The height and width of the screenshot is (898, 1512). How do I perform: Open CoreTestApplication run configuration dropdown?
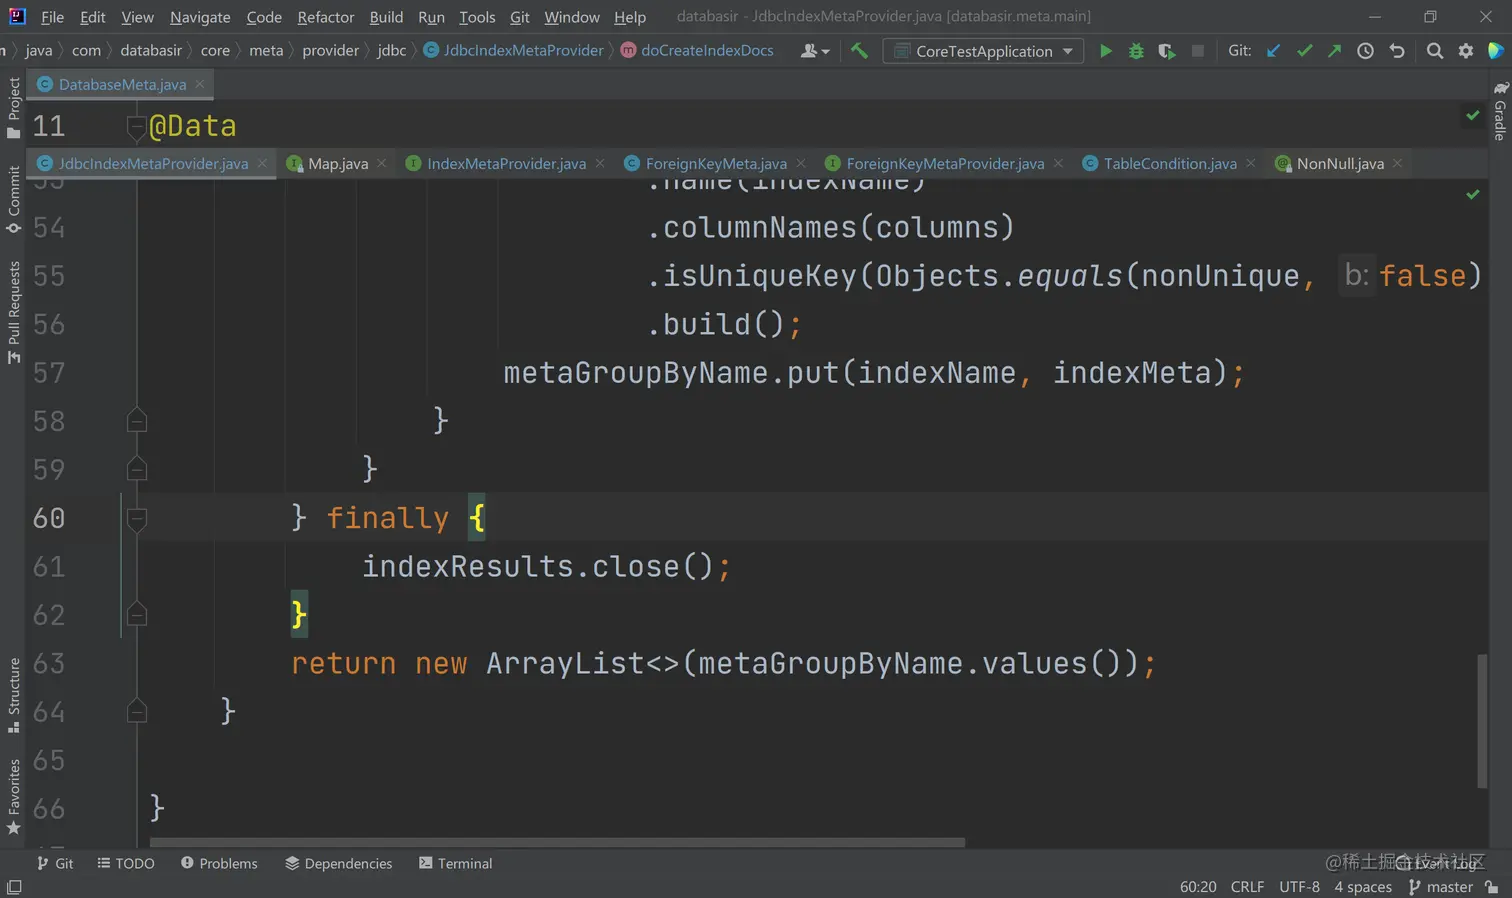coord(983,51)
